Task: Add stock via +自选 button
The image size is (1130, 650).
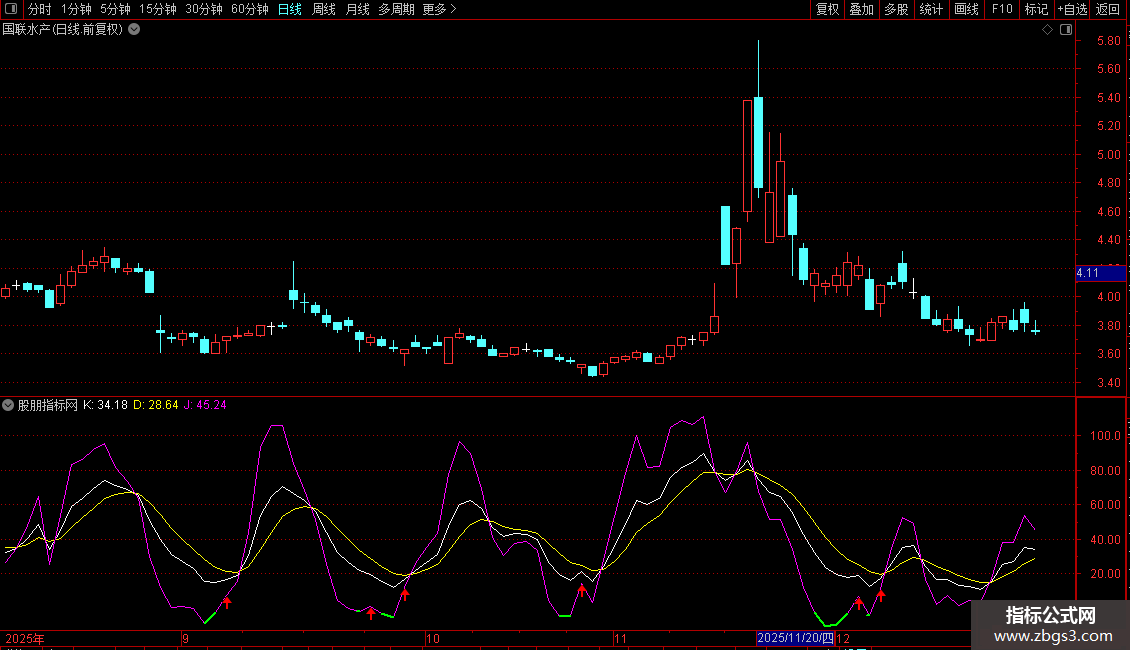Action: click(x=1072, y=10)
